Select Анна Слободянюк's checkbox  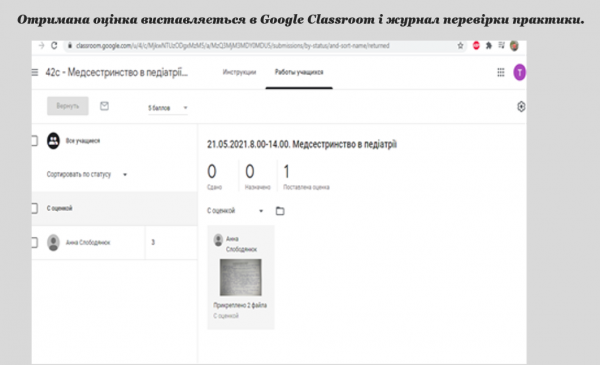click(x=34, y=243)
